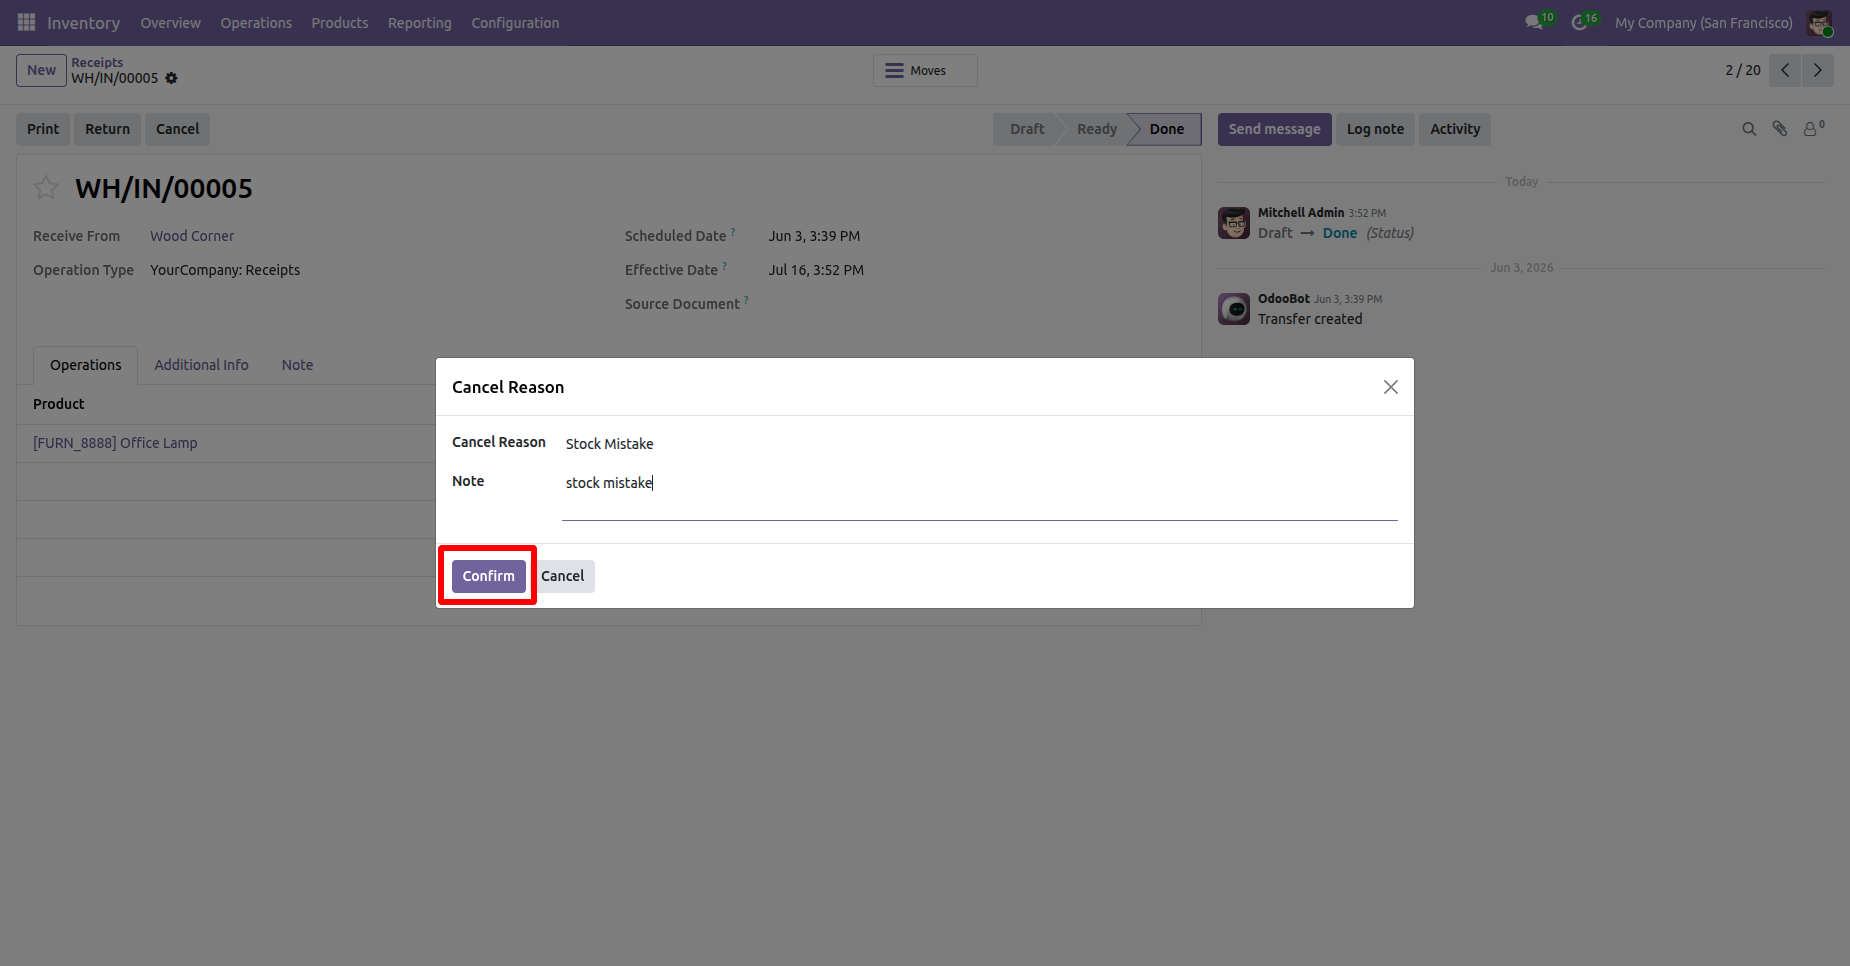Open the Configuration menu
Image resolution: width=1850 pixels, height=966 pixels.
pos(515,23)
